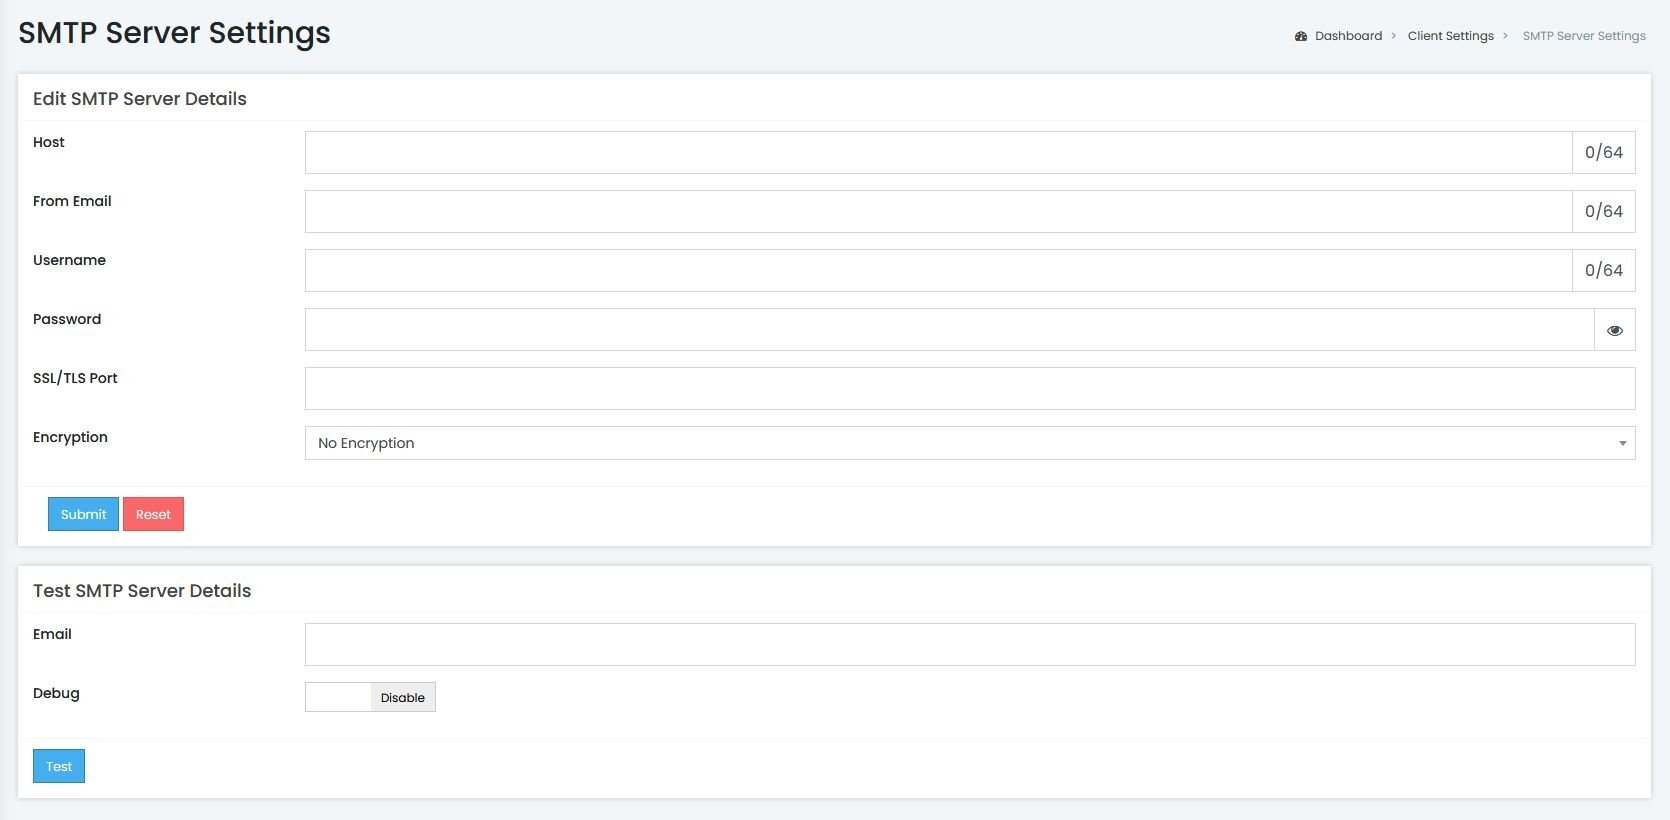Open the Encryption dropdown

click(x=970, y=443)
